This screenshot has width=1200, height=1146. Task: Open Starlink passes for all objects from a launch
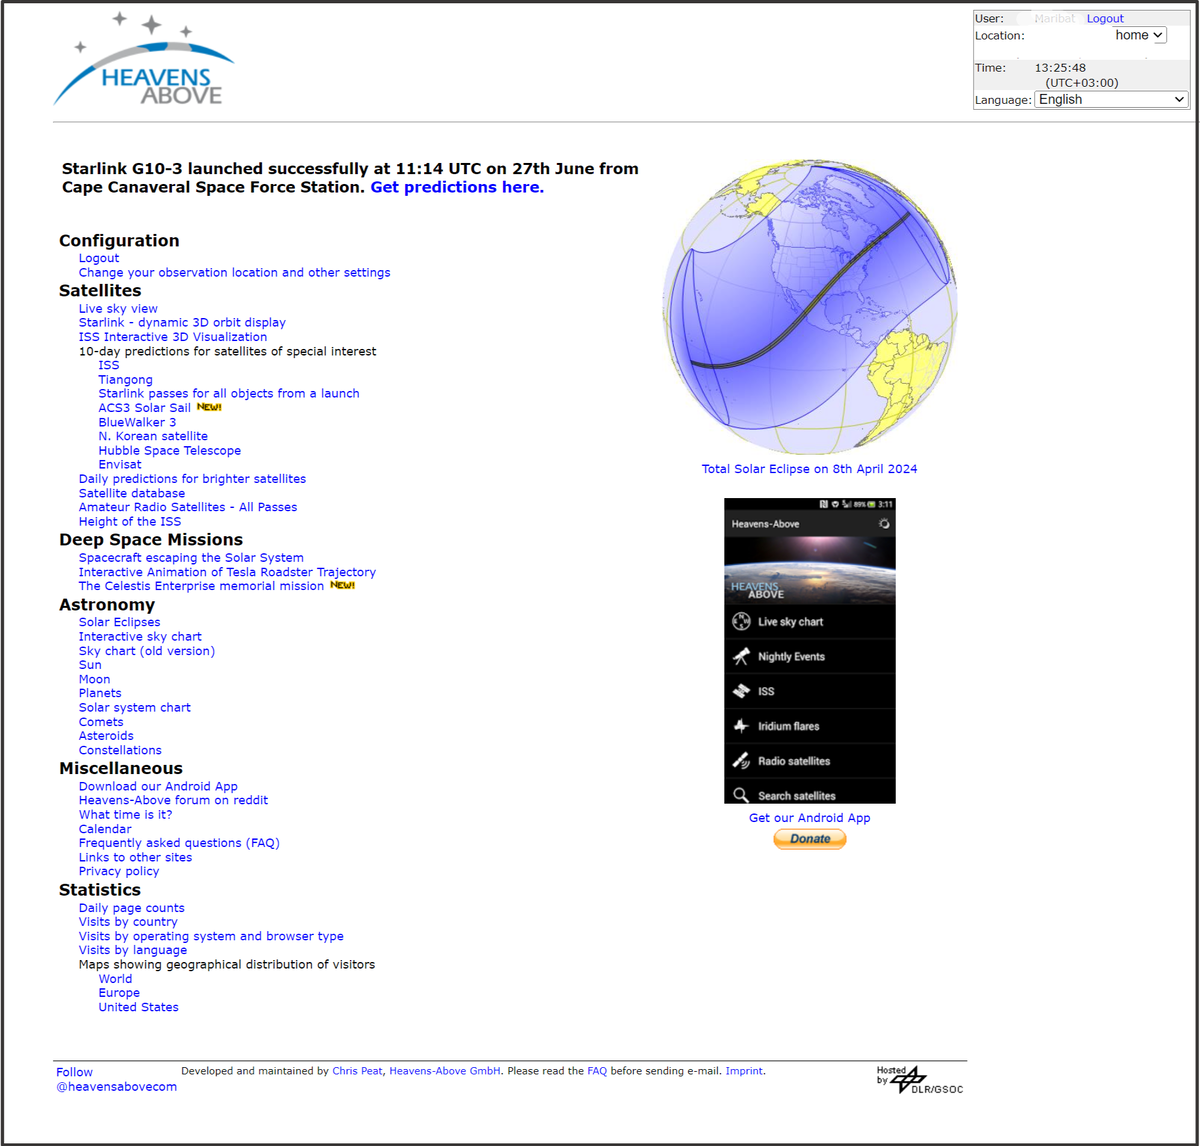pos(229,394)
